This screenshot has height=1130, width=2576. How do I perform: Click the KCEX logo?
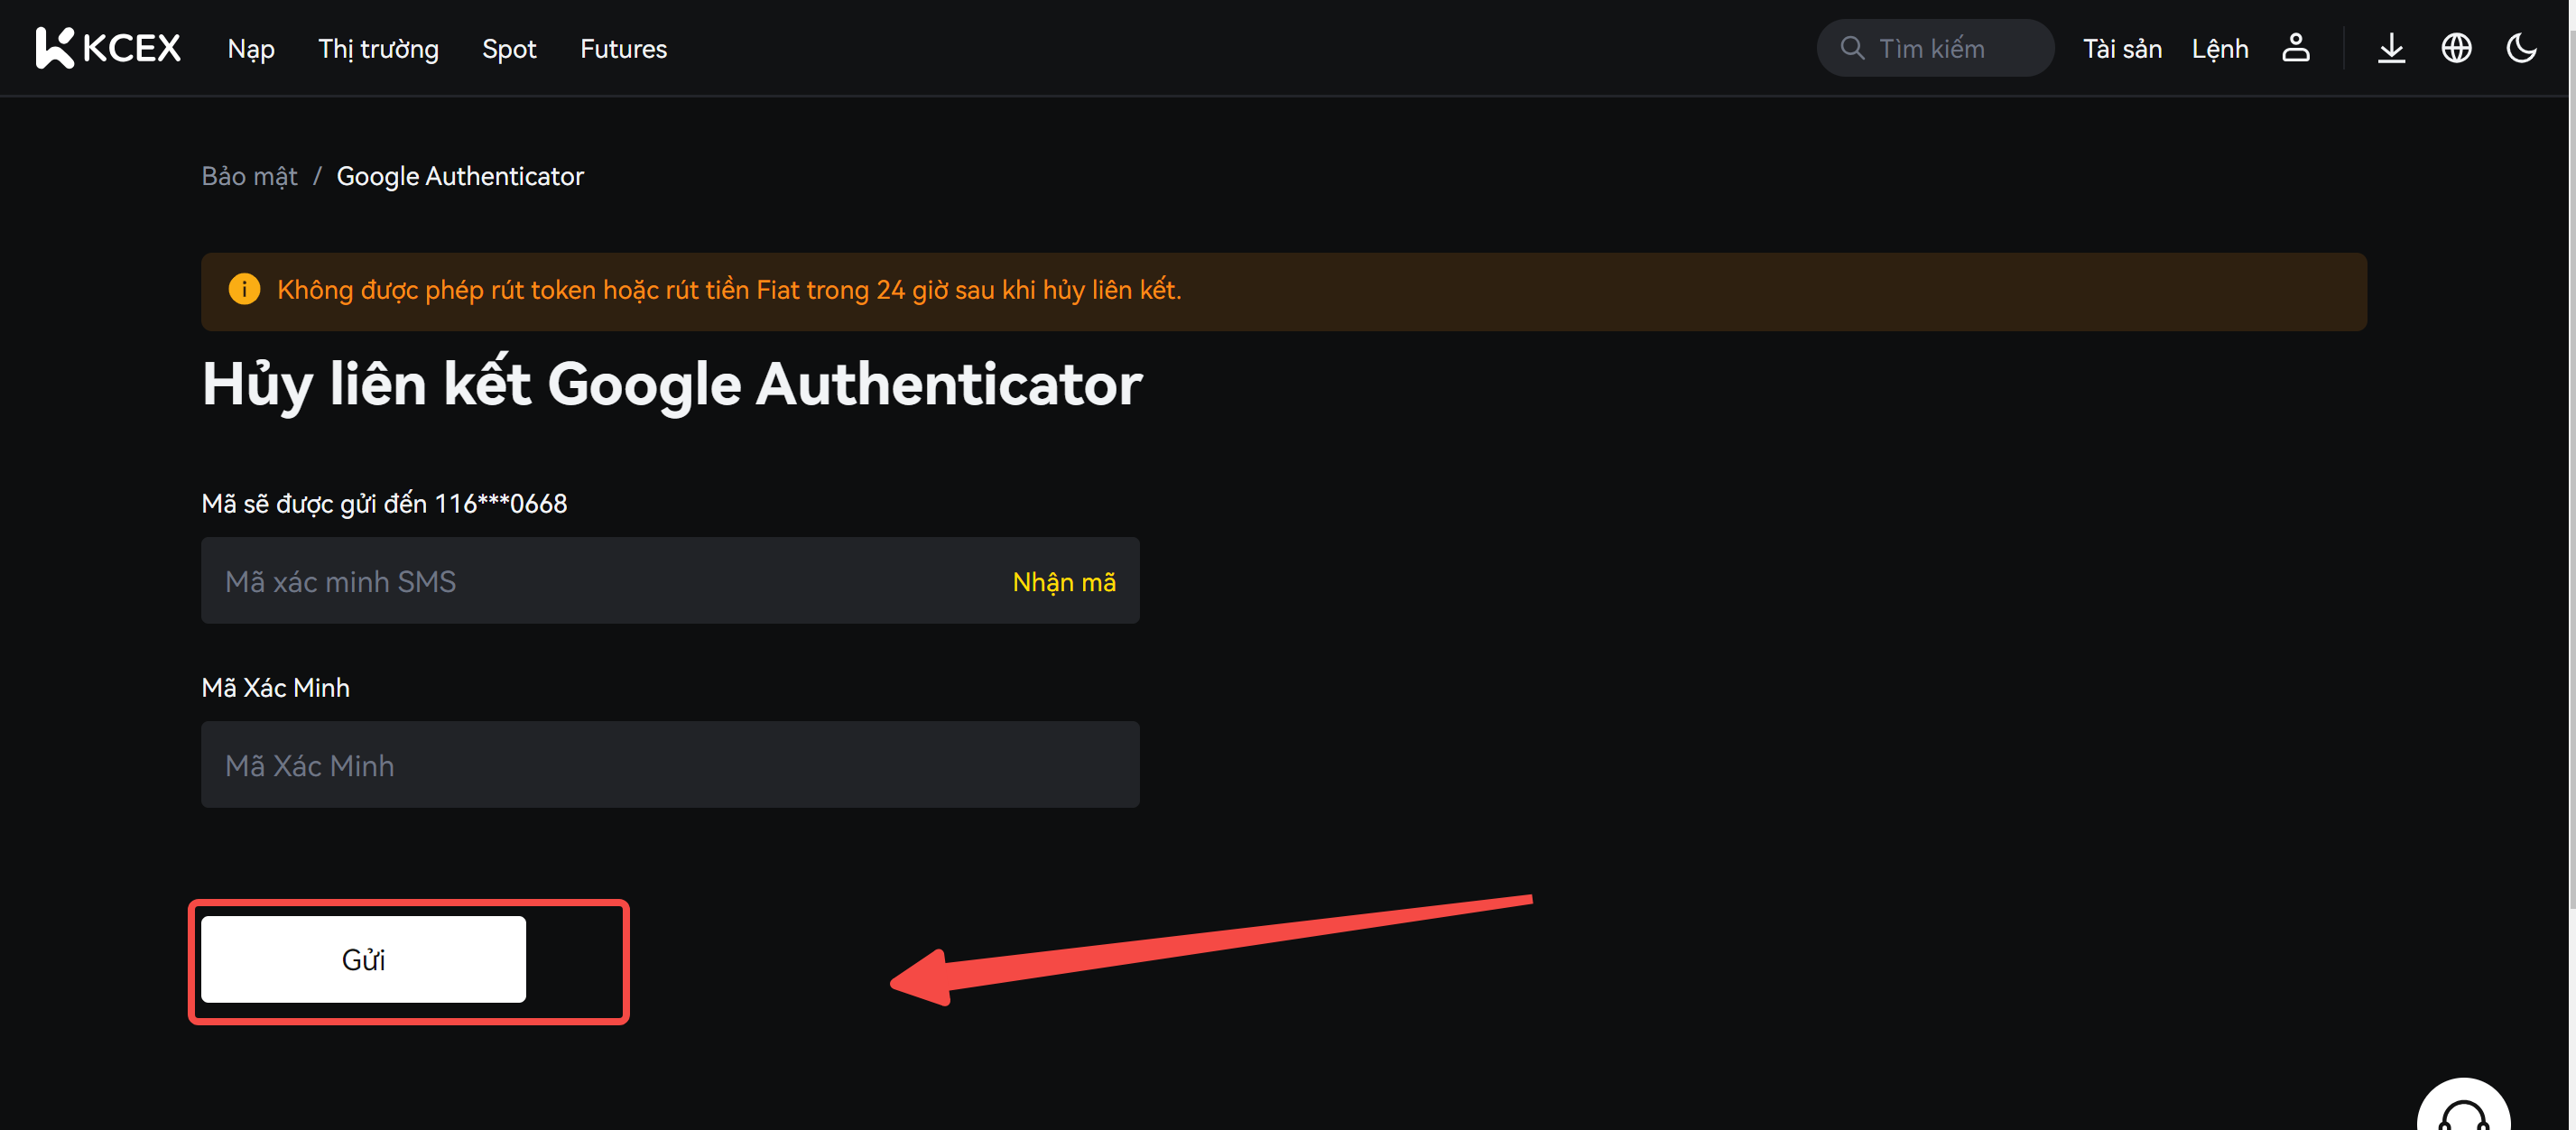tap(108, 48)
